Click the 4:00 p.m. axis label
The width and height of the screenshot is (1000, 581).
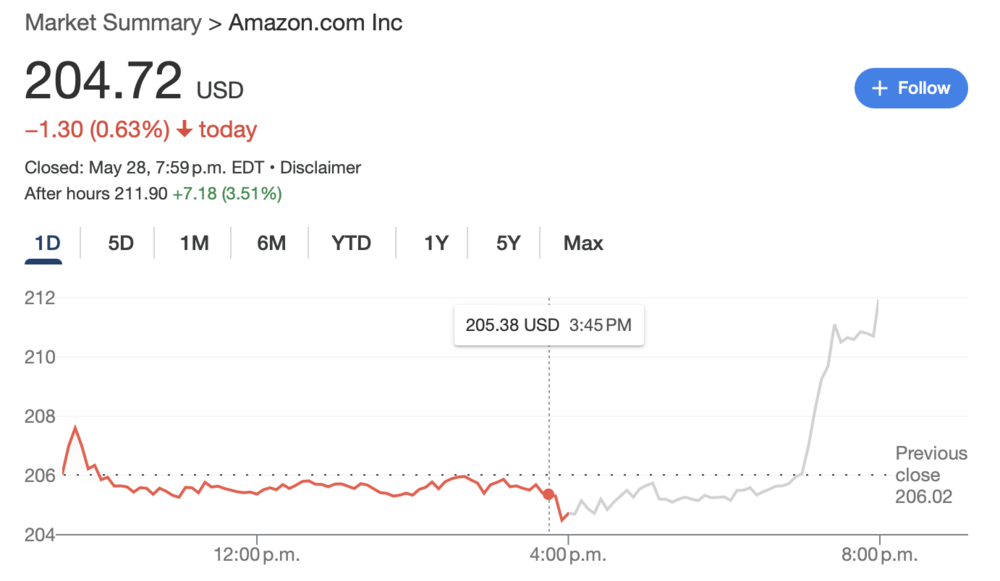tap(567, 553)
